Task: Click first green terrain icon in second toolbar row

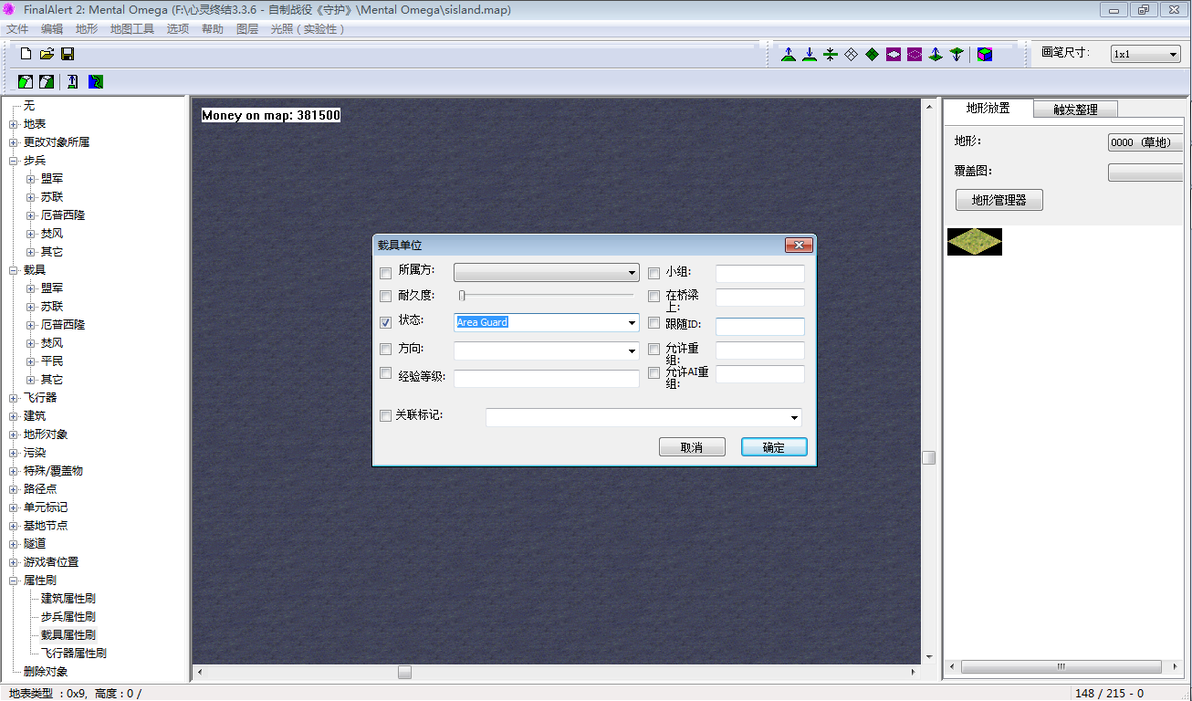Action: coord(26,81)
